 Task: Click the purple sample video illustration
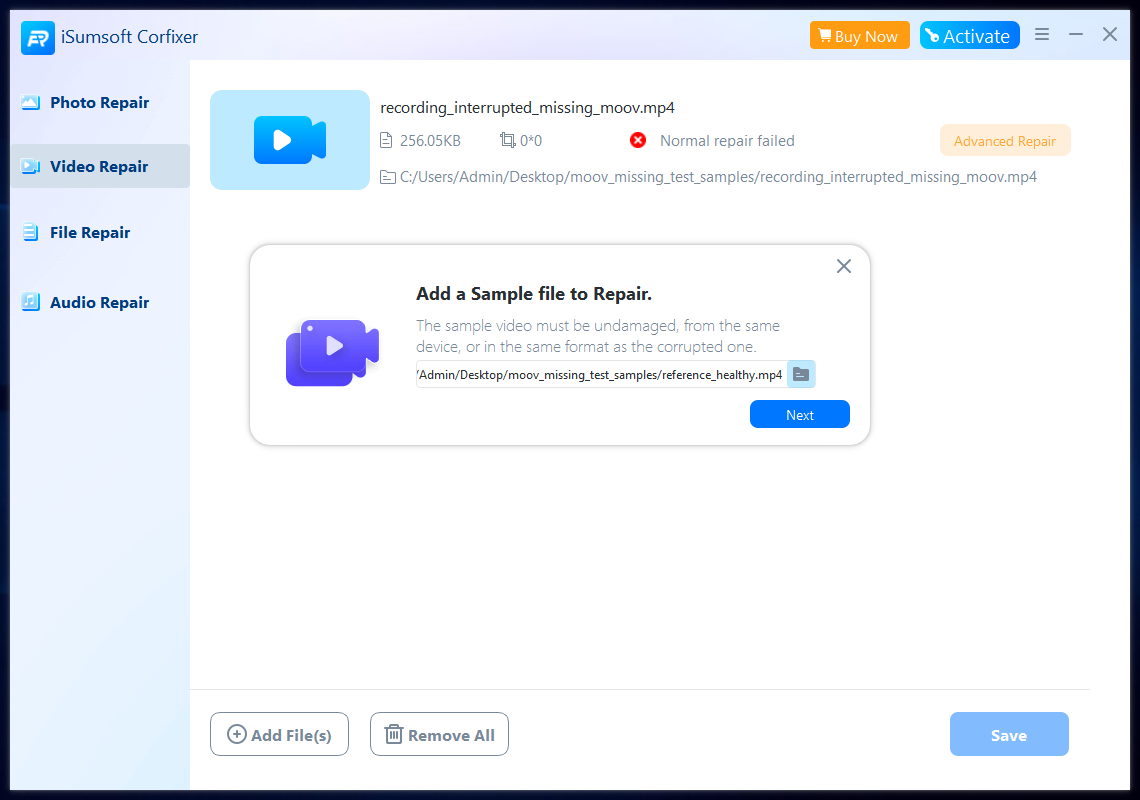click(332, 352)
